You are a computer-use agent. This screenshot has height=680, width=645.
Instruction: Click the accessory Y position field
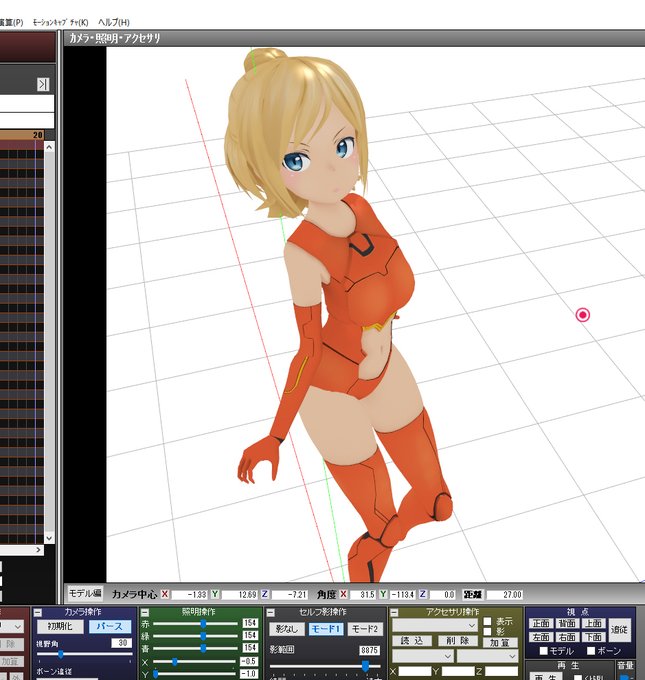[457, 672]
